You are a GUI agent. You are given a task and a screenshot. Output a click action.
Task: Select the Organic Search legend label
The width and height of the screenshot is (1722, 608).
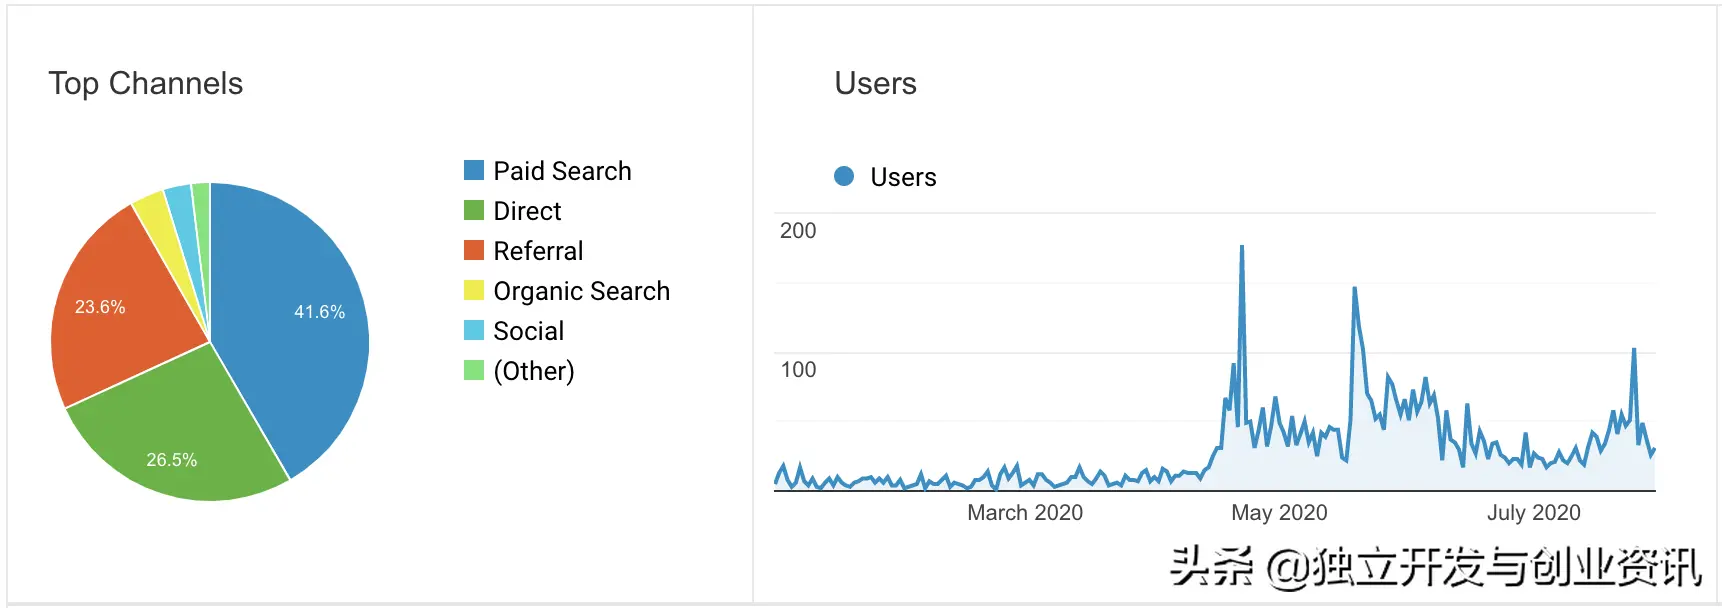[581, 291]
